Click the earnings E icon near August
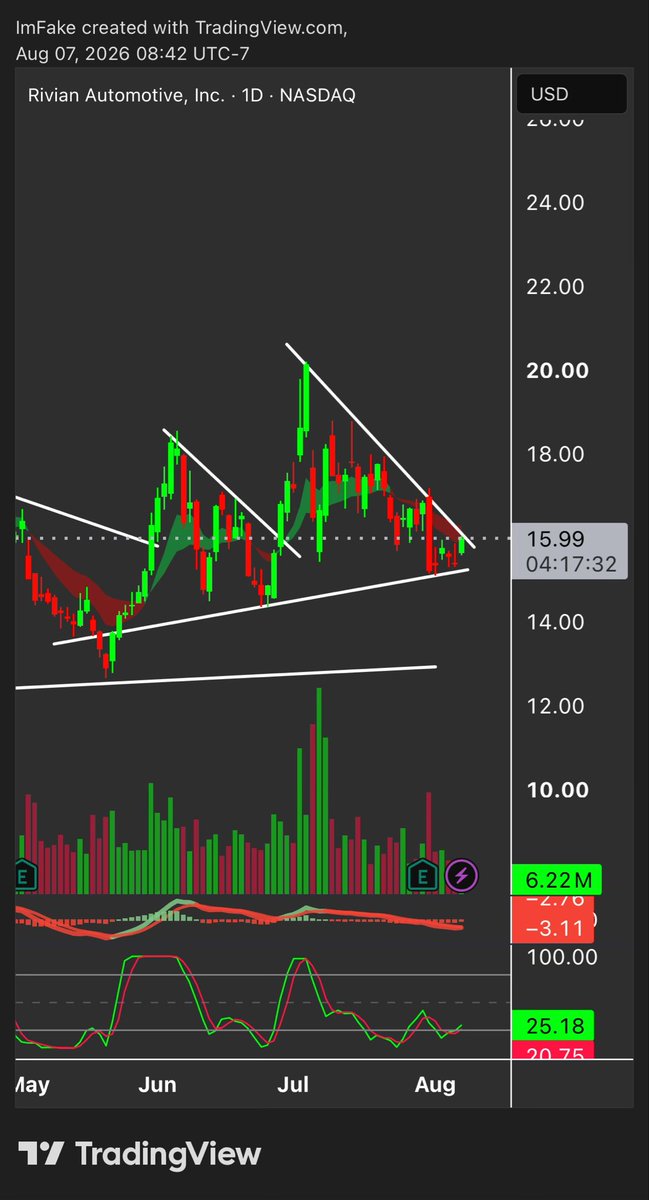This screenshot has width=649, height=1200. (424, 877)
